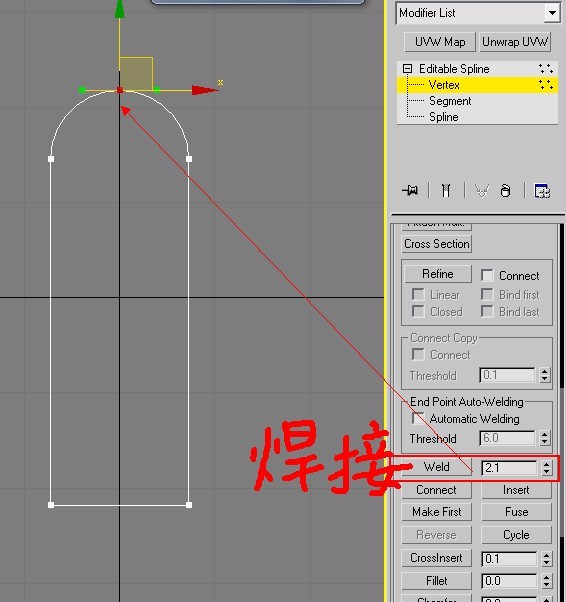Click the Weld threshold field showing 2.1
This screenshot has width=566, height=602.
click(509, 468)
